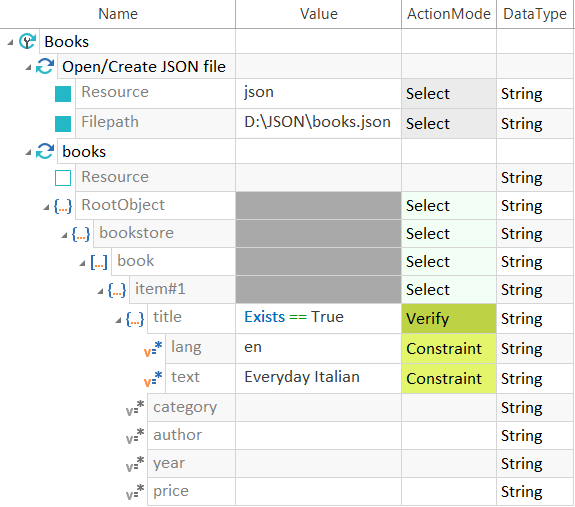Click the ActionMode column header
Image resolution: width=575 pixels, height=507 pixels.
click(x=449, y=14)
